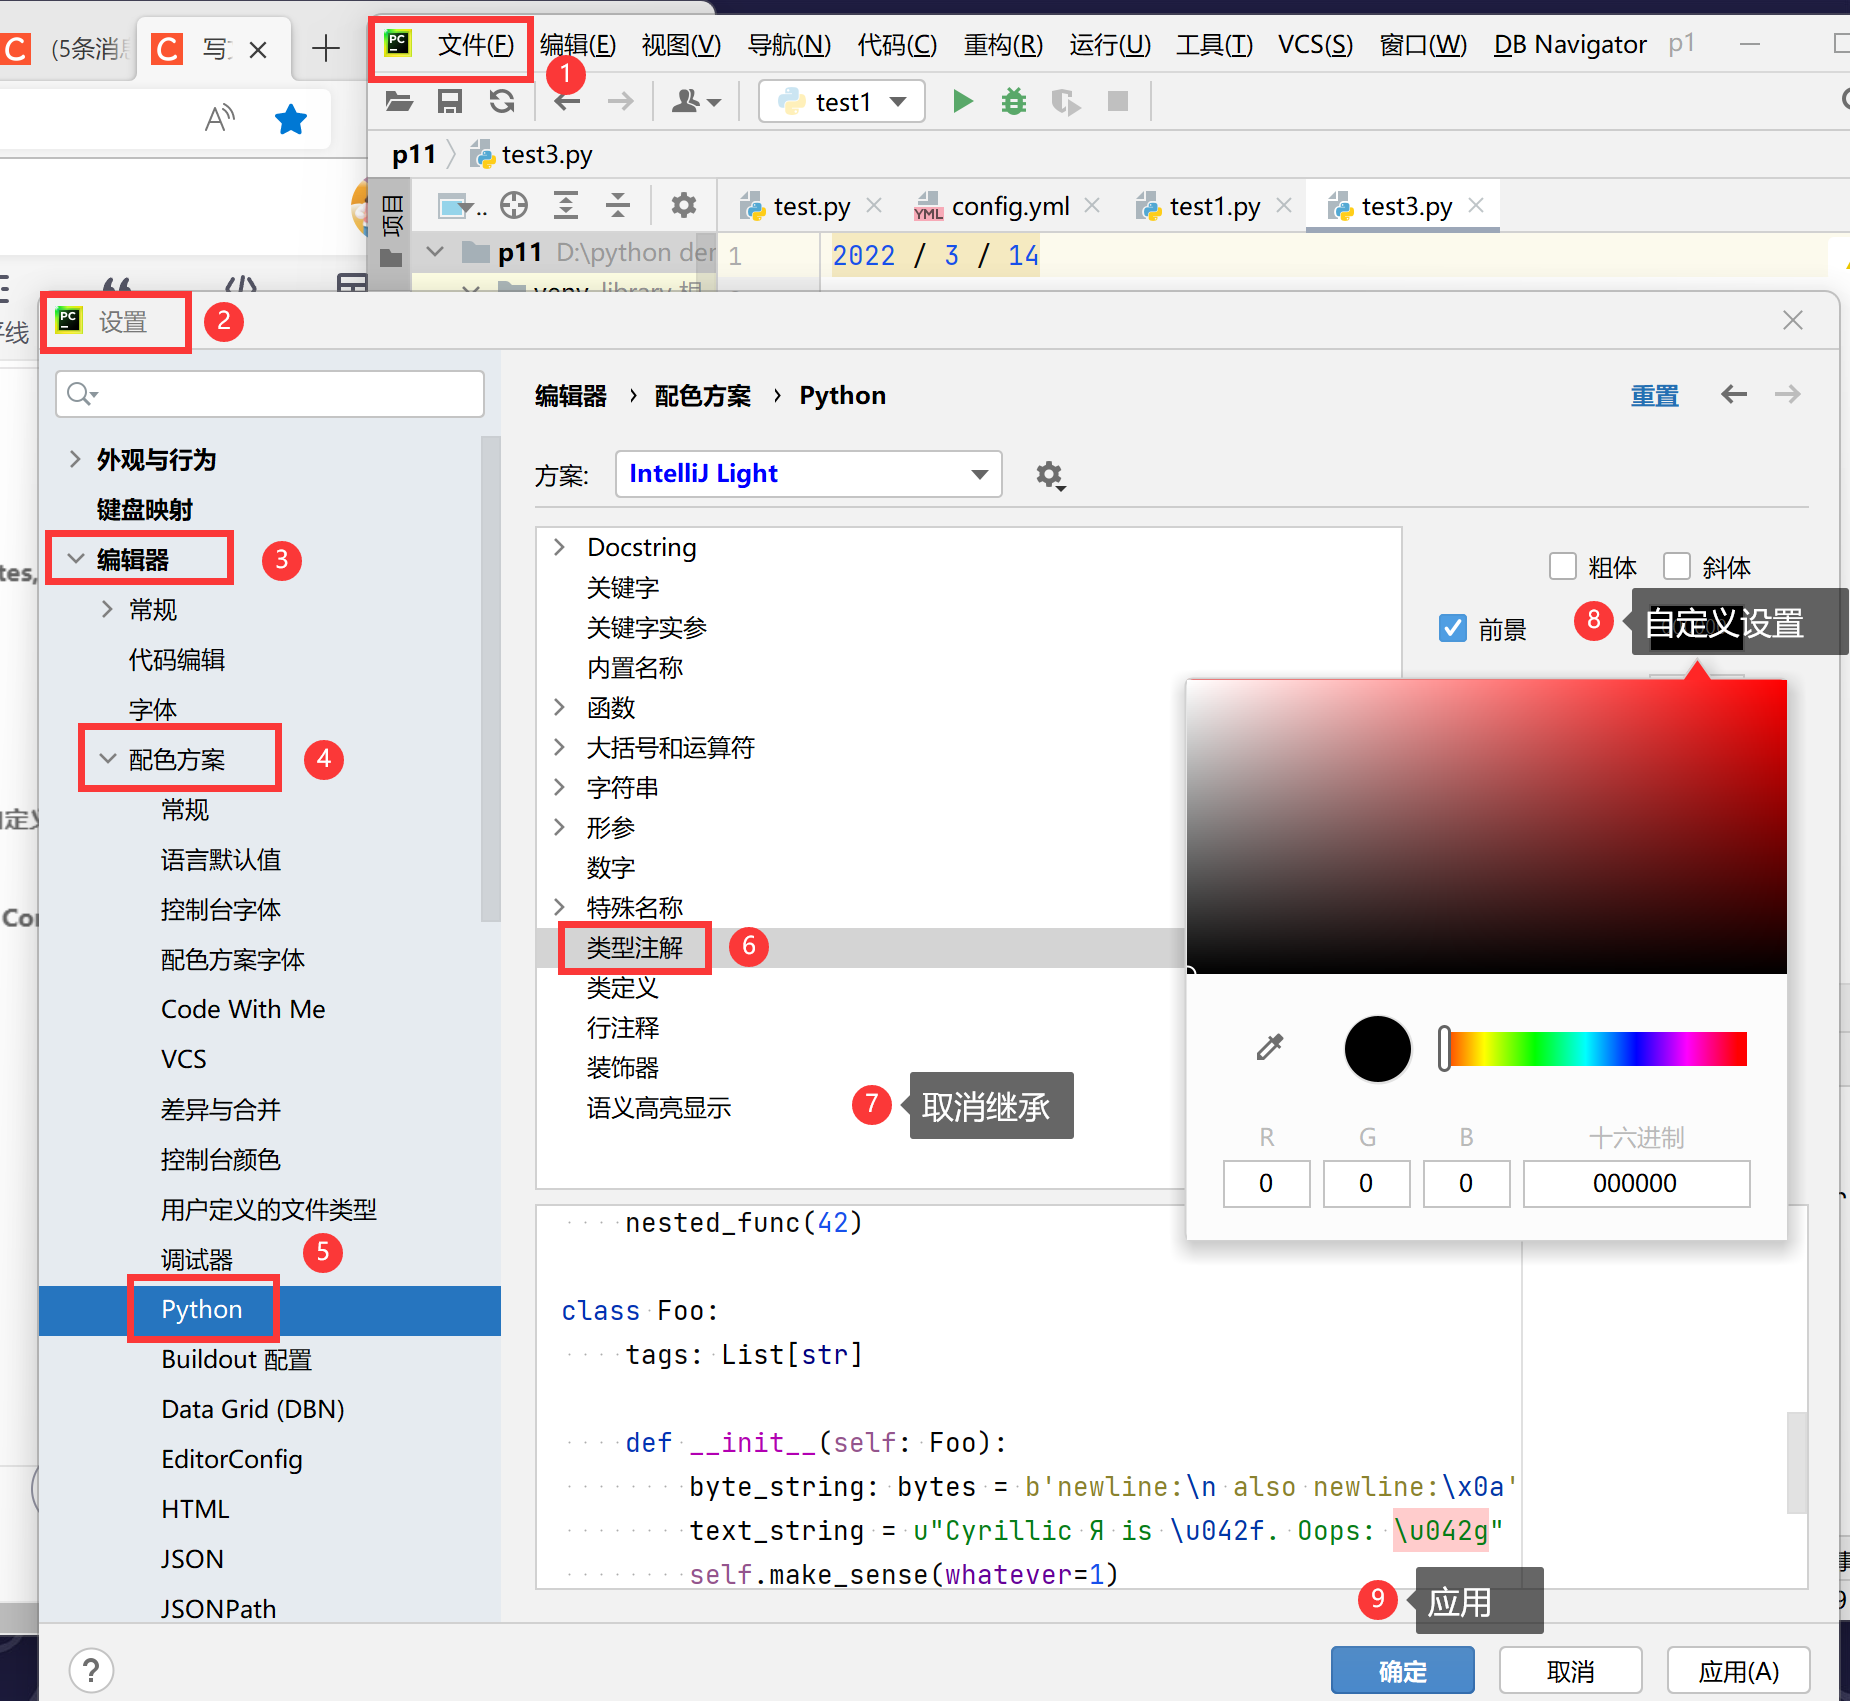
Task: Expand the 字符串 category
Action: point(559,787)
